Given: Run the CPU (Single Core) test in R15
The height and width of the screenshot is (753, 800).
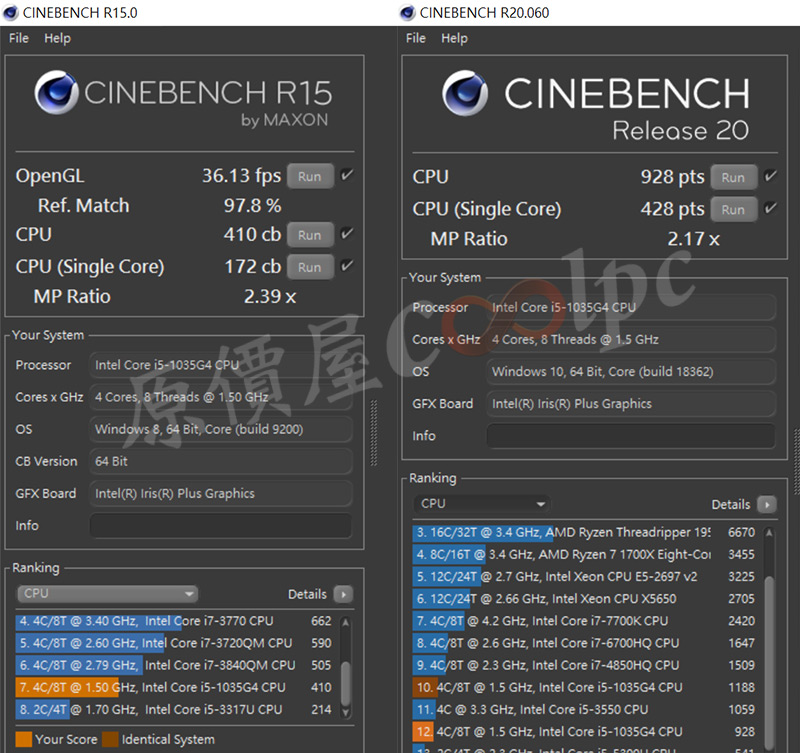Looking at the screenshot, I should click(x=310, y=267).
